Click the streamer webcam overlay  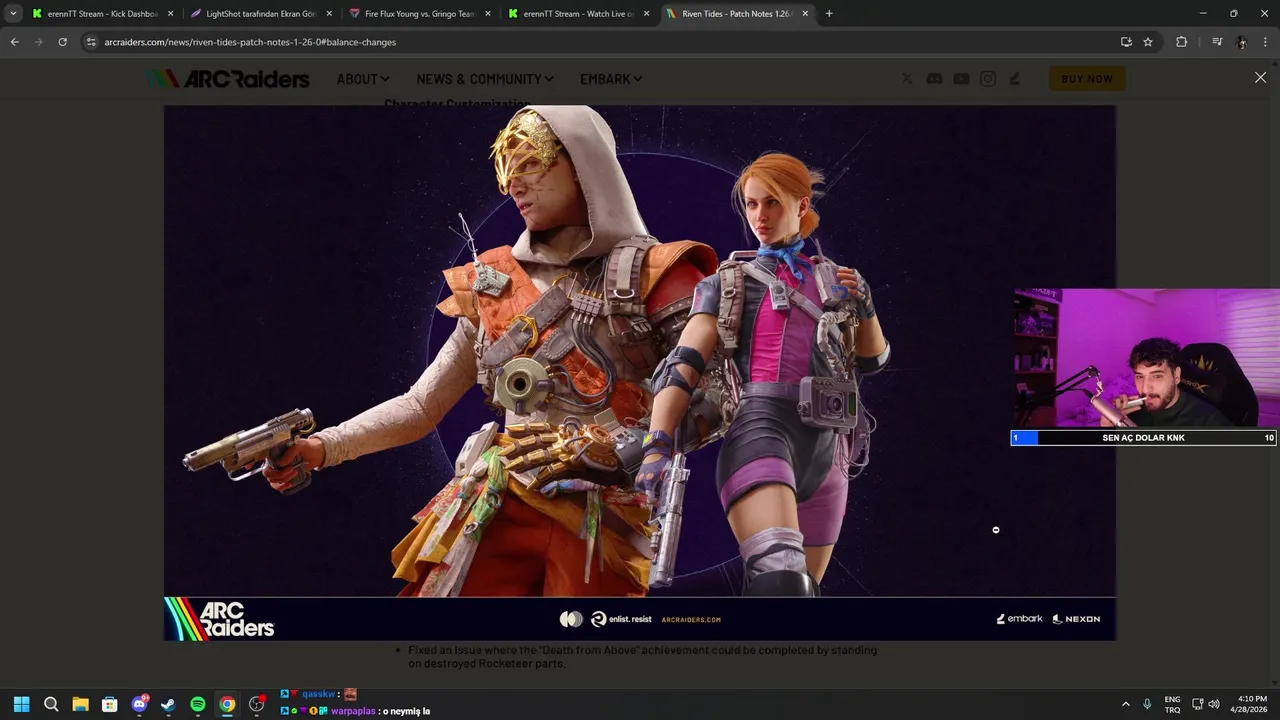coord(1146,359)
